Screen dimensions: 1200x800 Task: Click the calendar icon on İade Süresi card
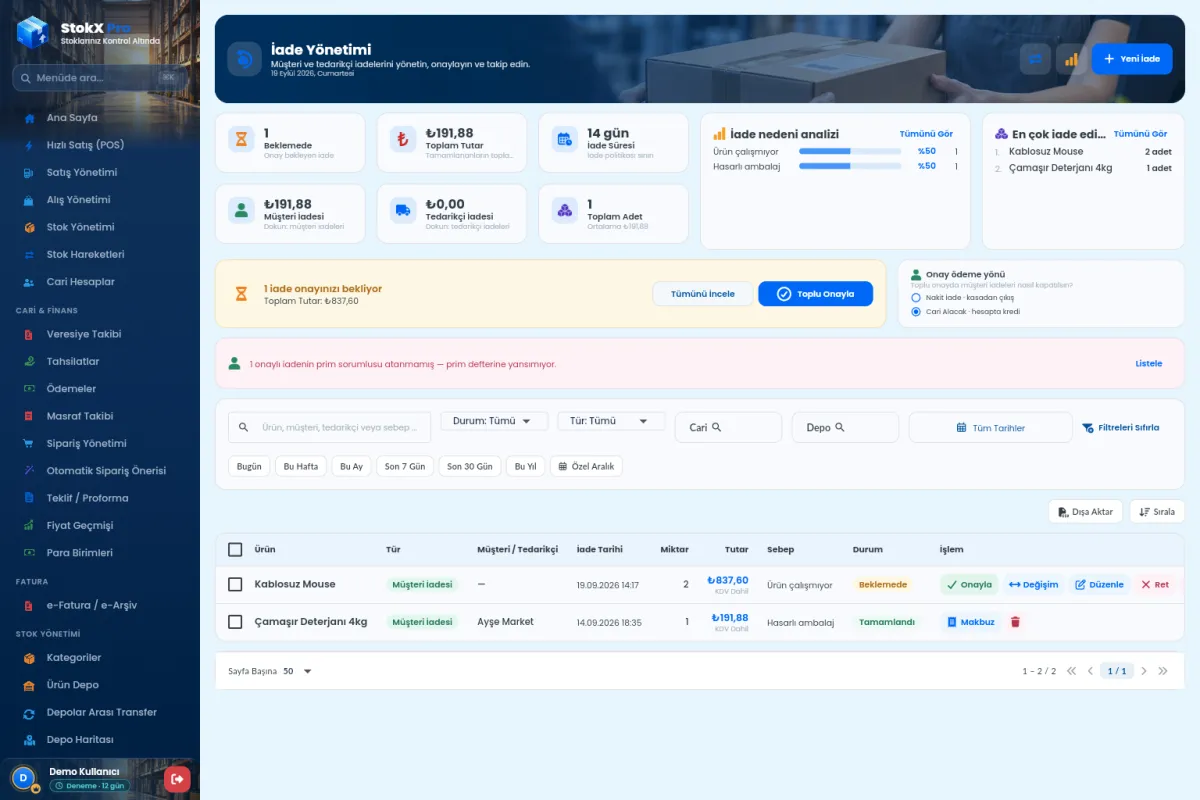click(x=564, y=140)
